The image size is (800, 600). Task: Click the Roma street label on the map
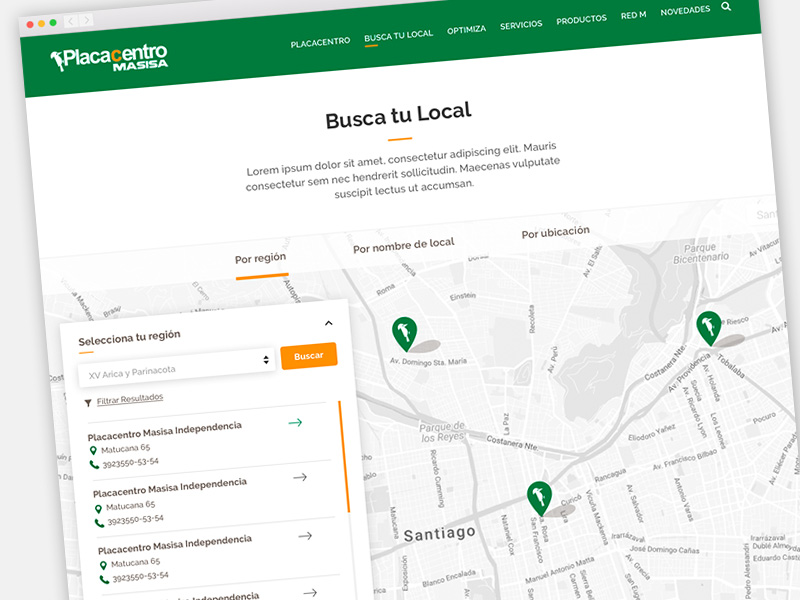[x=385, y=290]
